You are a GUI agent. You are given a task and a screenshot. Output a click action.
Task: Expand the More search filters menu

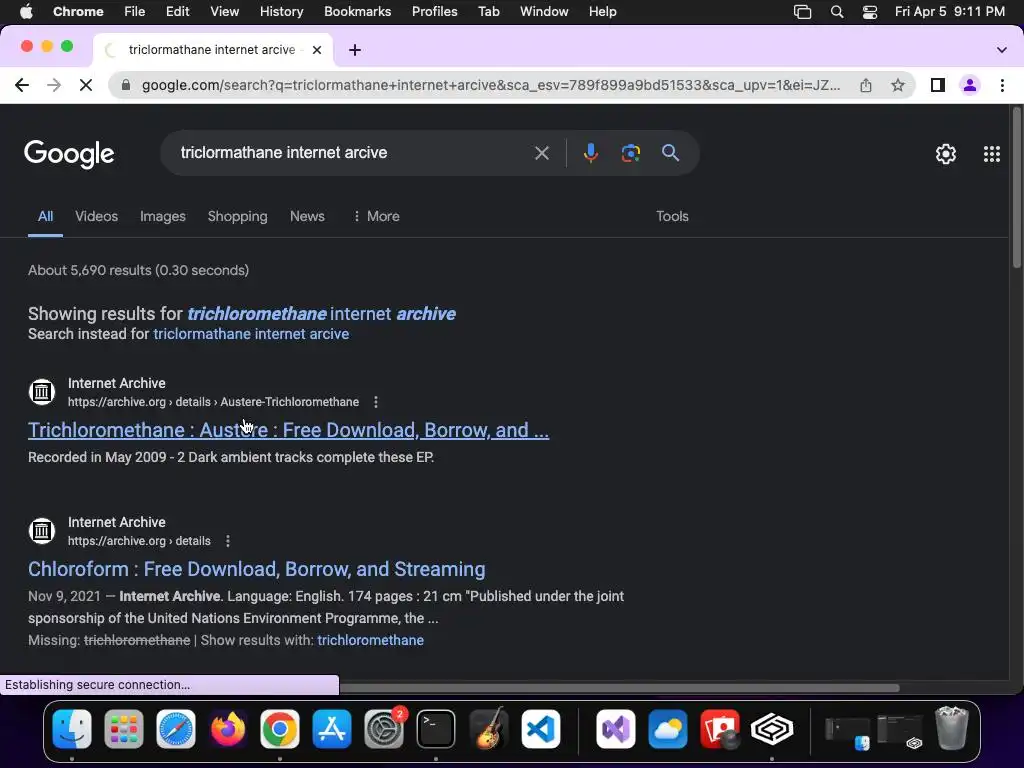click(376, 216)
